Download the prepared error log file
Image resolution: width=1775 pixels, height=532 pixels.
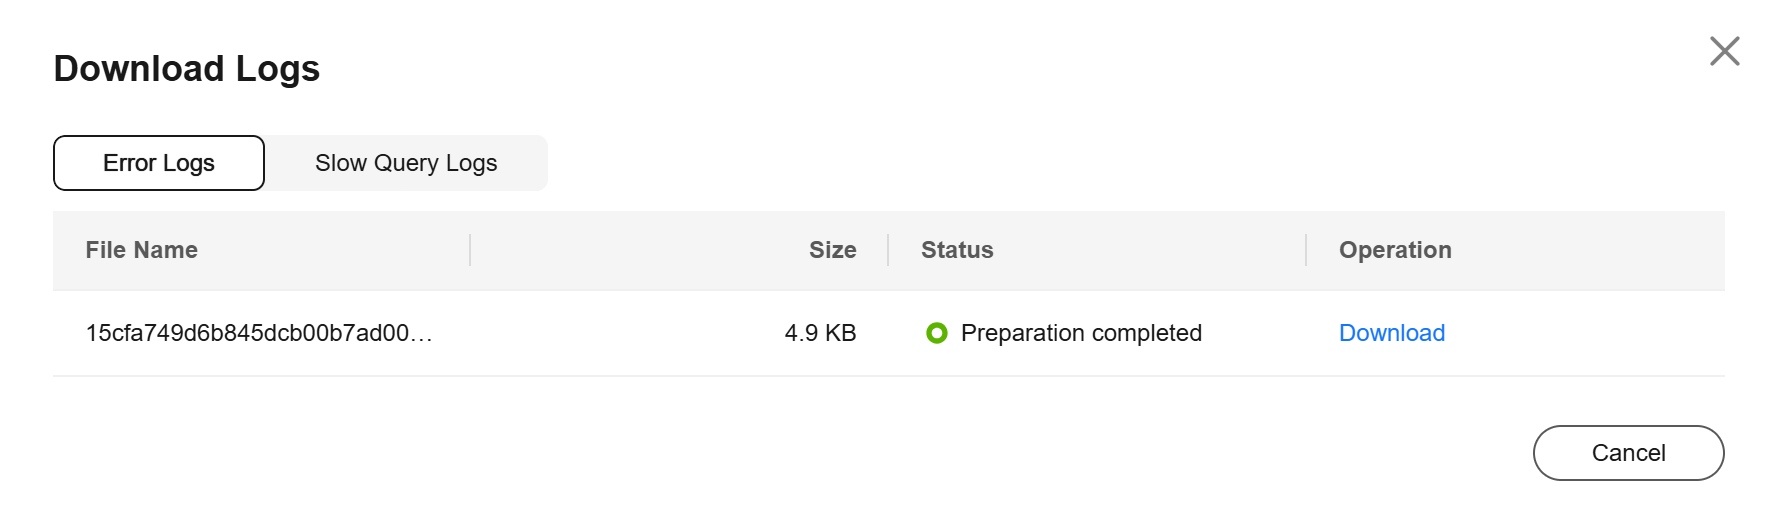[x=1391, y=333]
